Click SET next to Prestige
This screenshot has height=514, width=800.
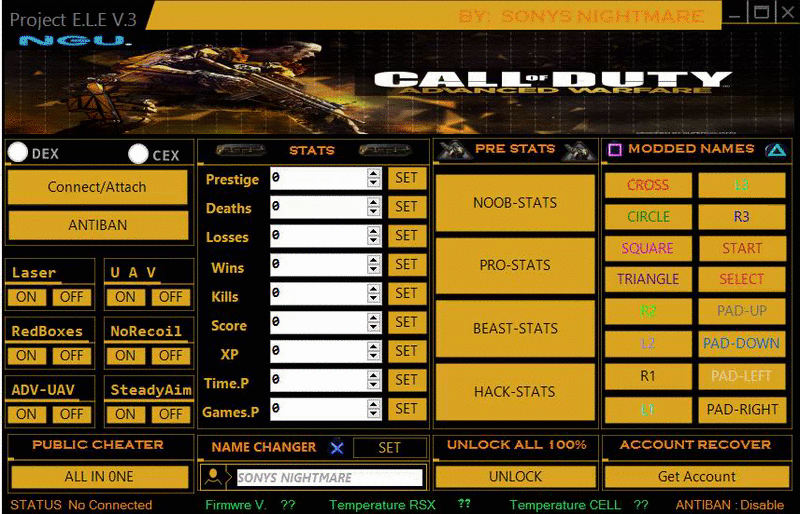coord(407,178)
